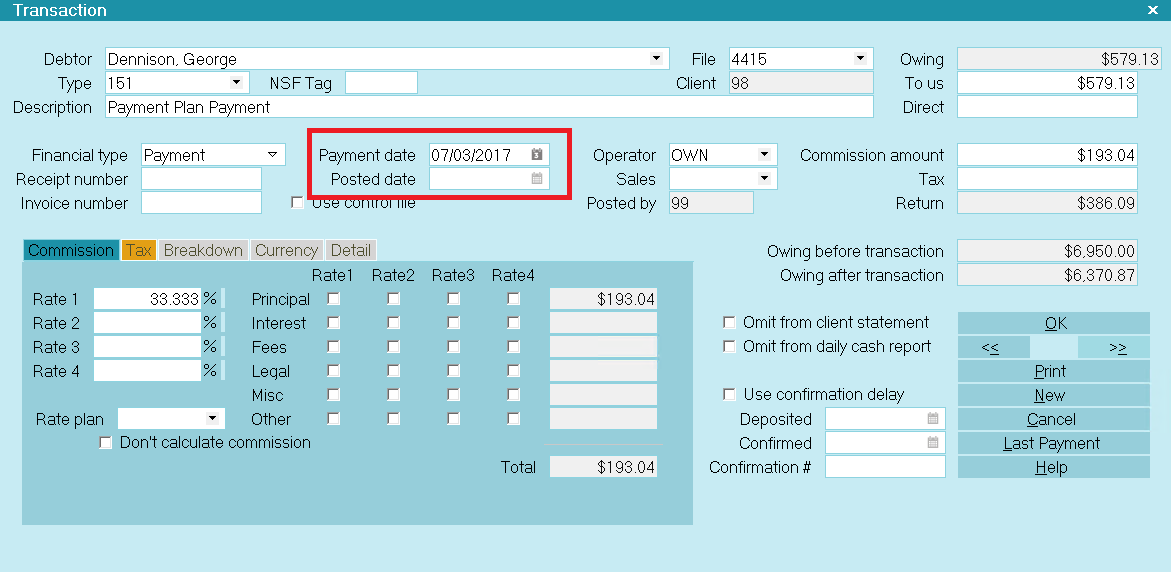This screenshot has height=572, width=1171.
Task: Expand the Debtor dropdown
Action: coord(656,58)
